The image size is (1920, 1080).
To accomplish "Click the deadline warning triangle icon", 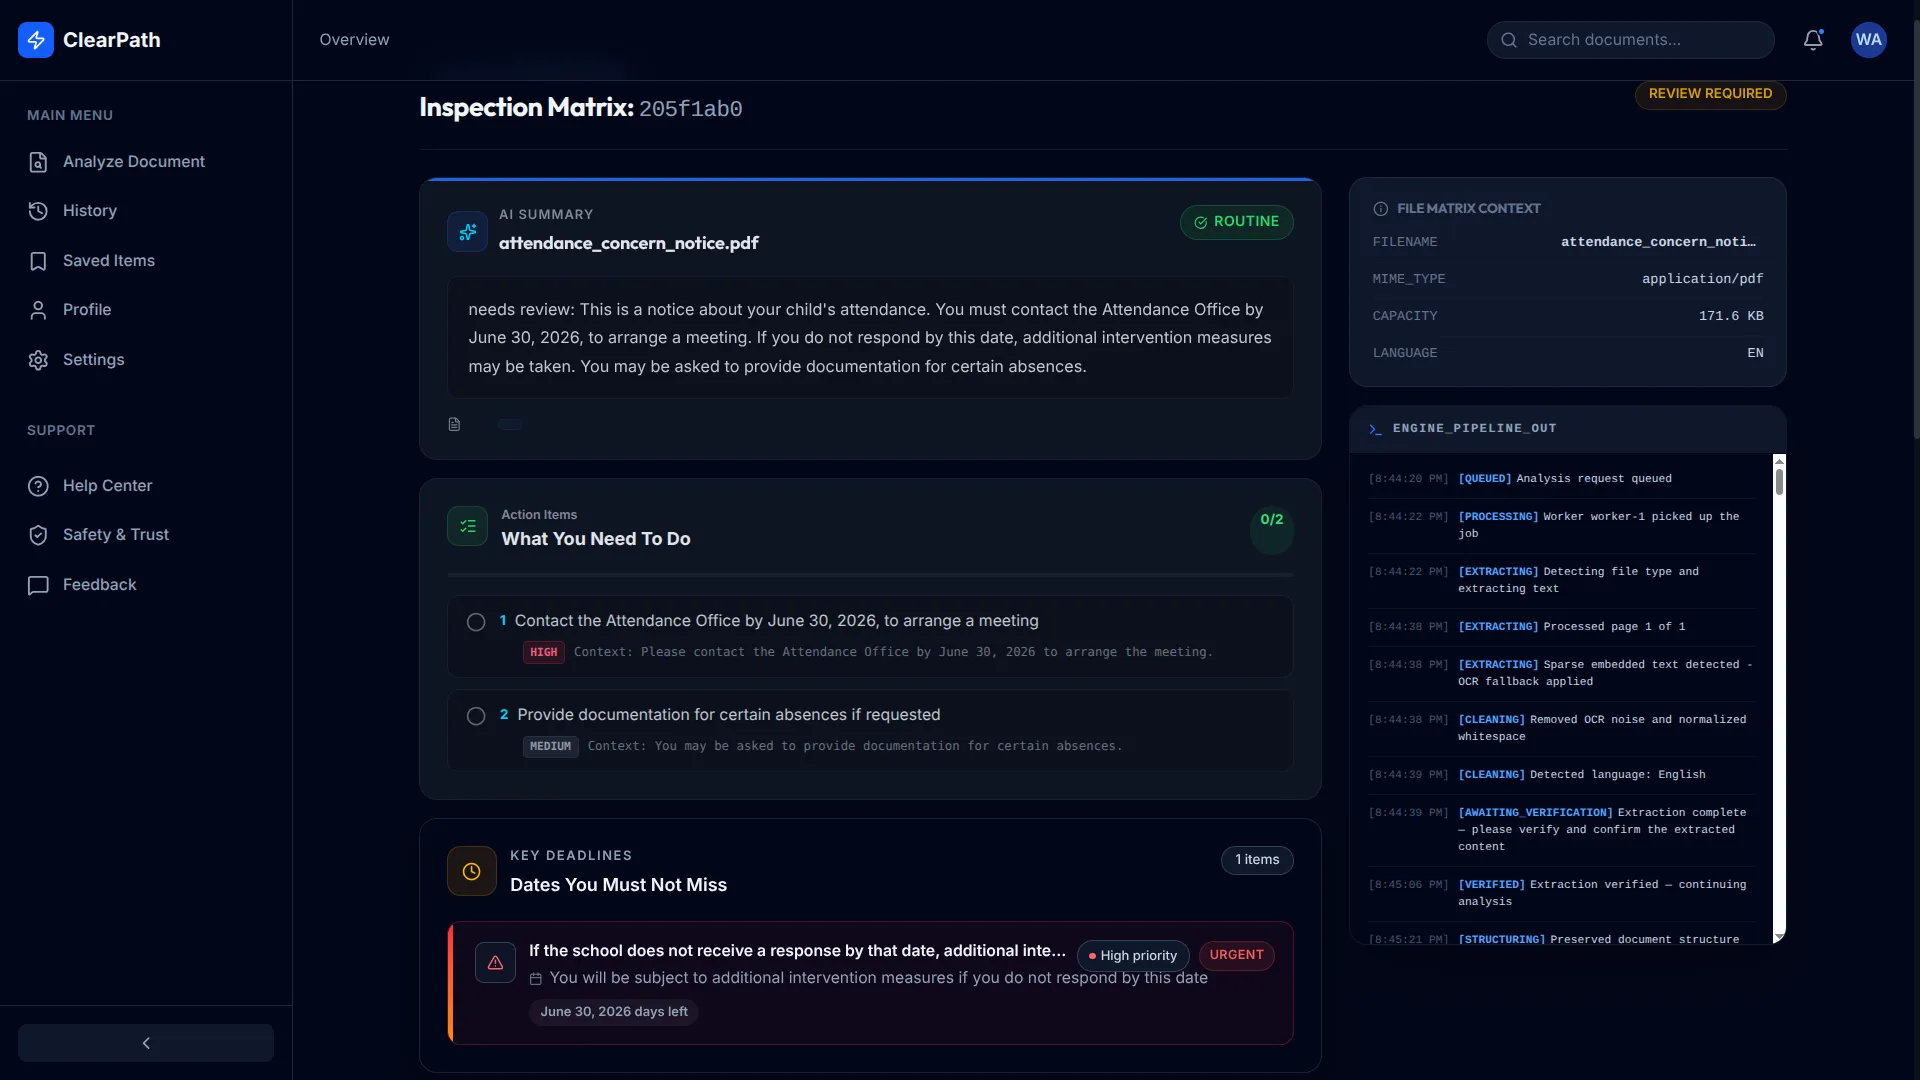I will [495, 962].
